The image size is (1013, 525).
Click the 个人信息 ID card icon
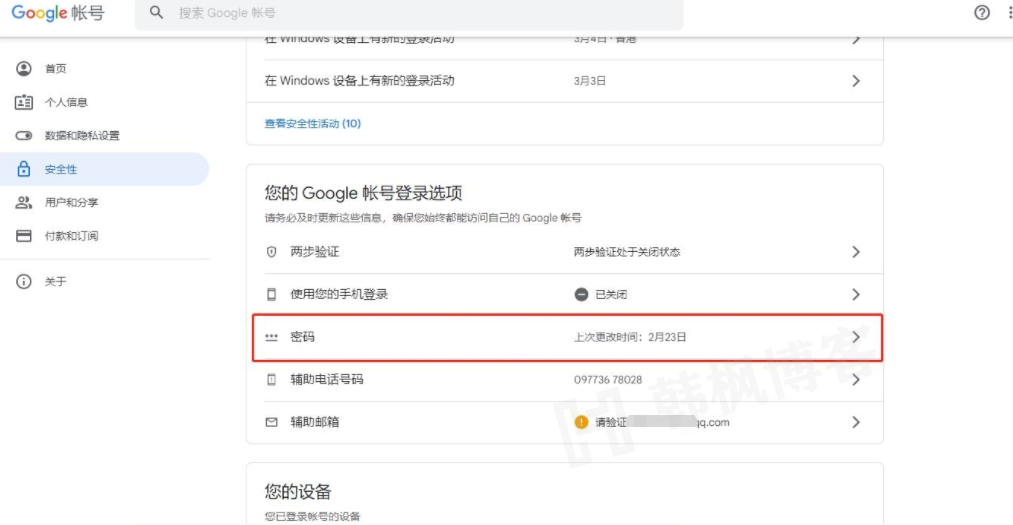(x=24, y=102)
